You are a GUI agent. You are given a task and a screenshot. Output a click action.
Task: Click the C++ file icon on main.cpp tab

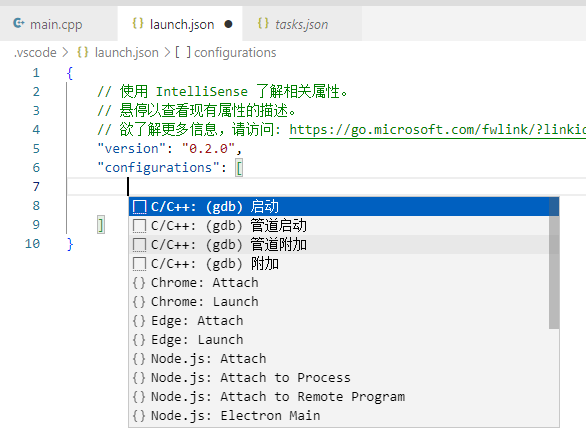pos(19,24)
